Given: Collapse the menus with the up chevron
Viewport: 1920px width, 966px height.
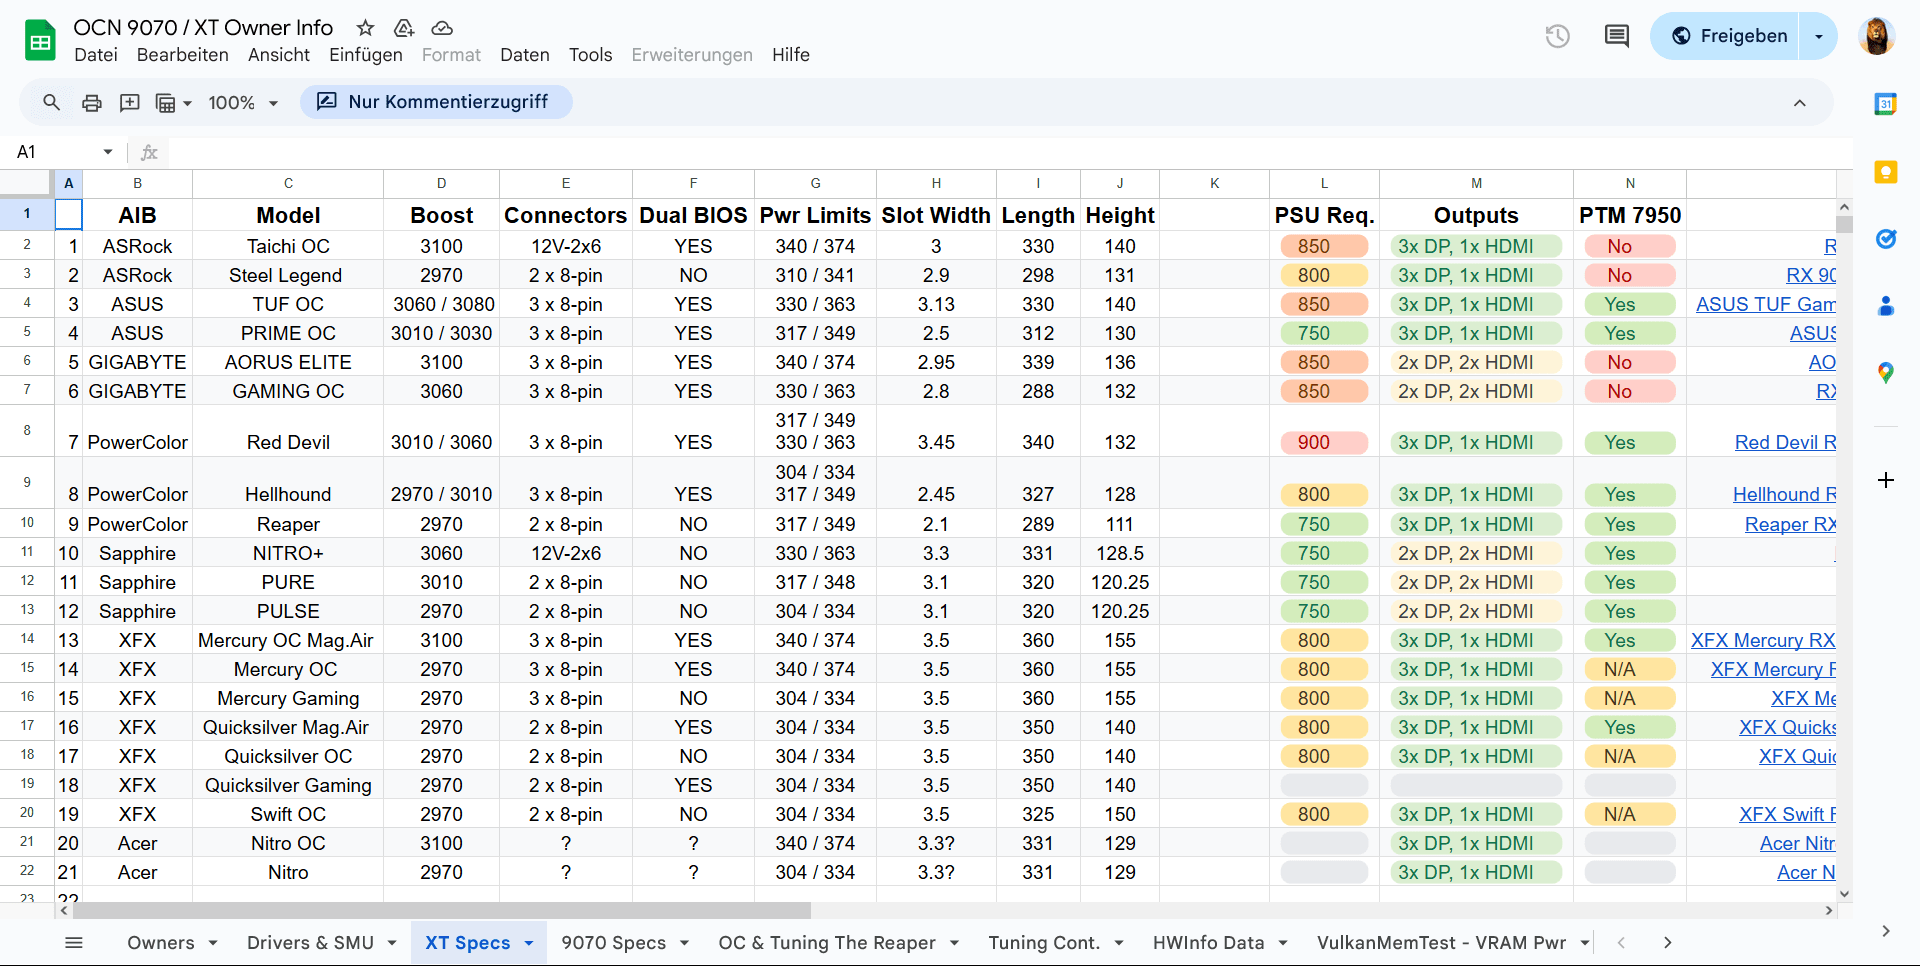Looking at the screenshot, I should click(x=1799, y=102).
